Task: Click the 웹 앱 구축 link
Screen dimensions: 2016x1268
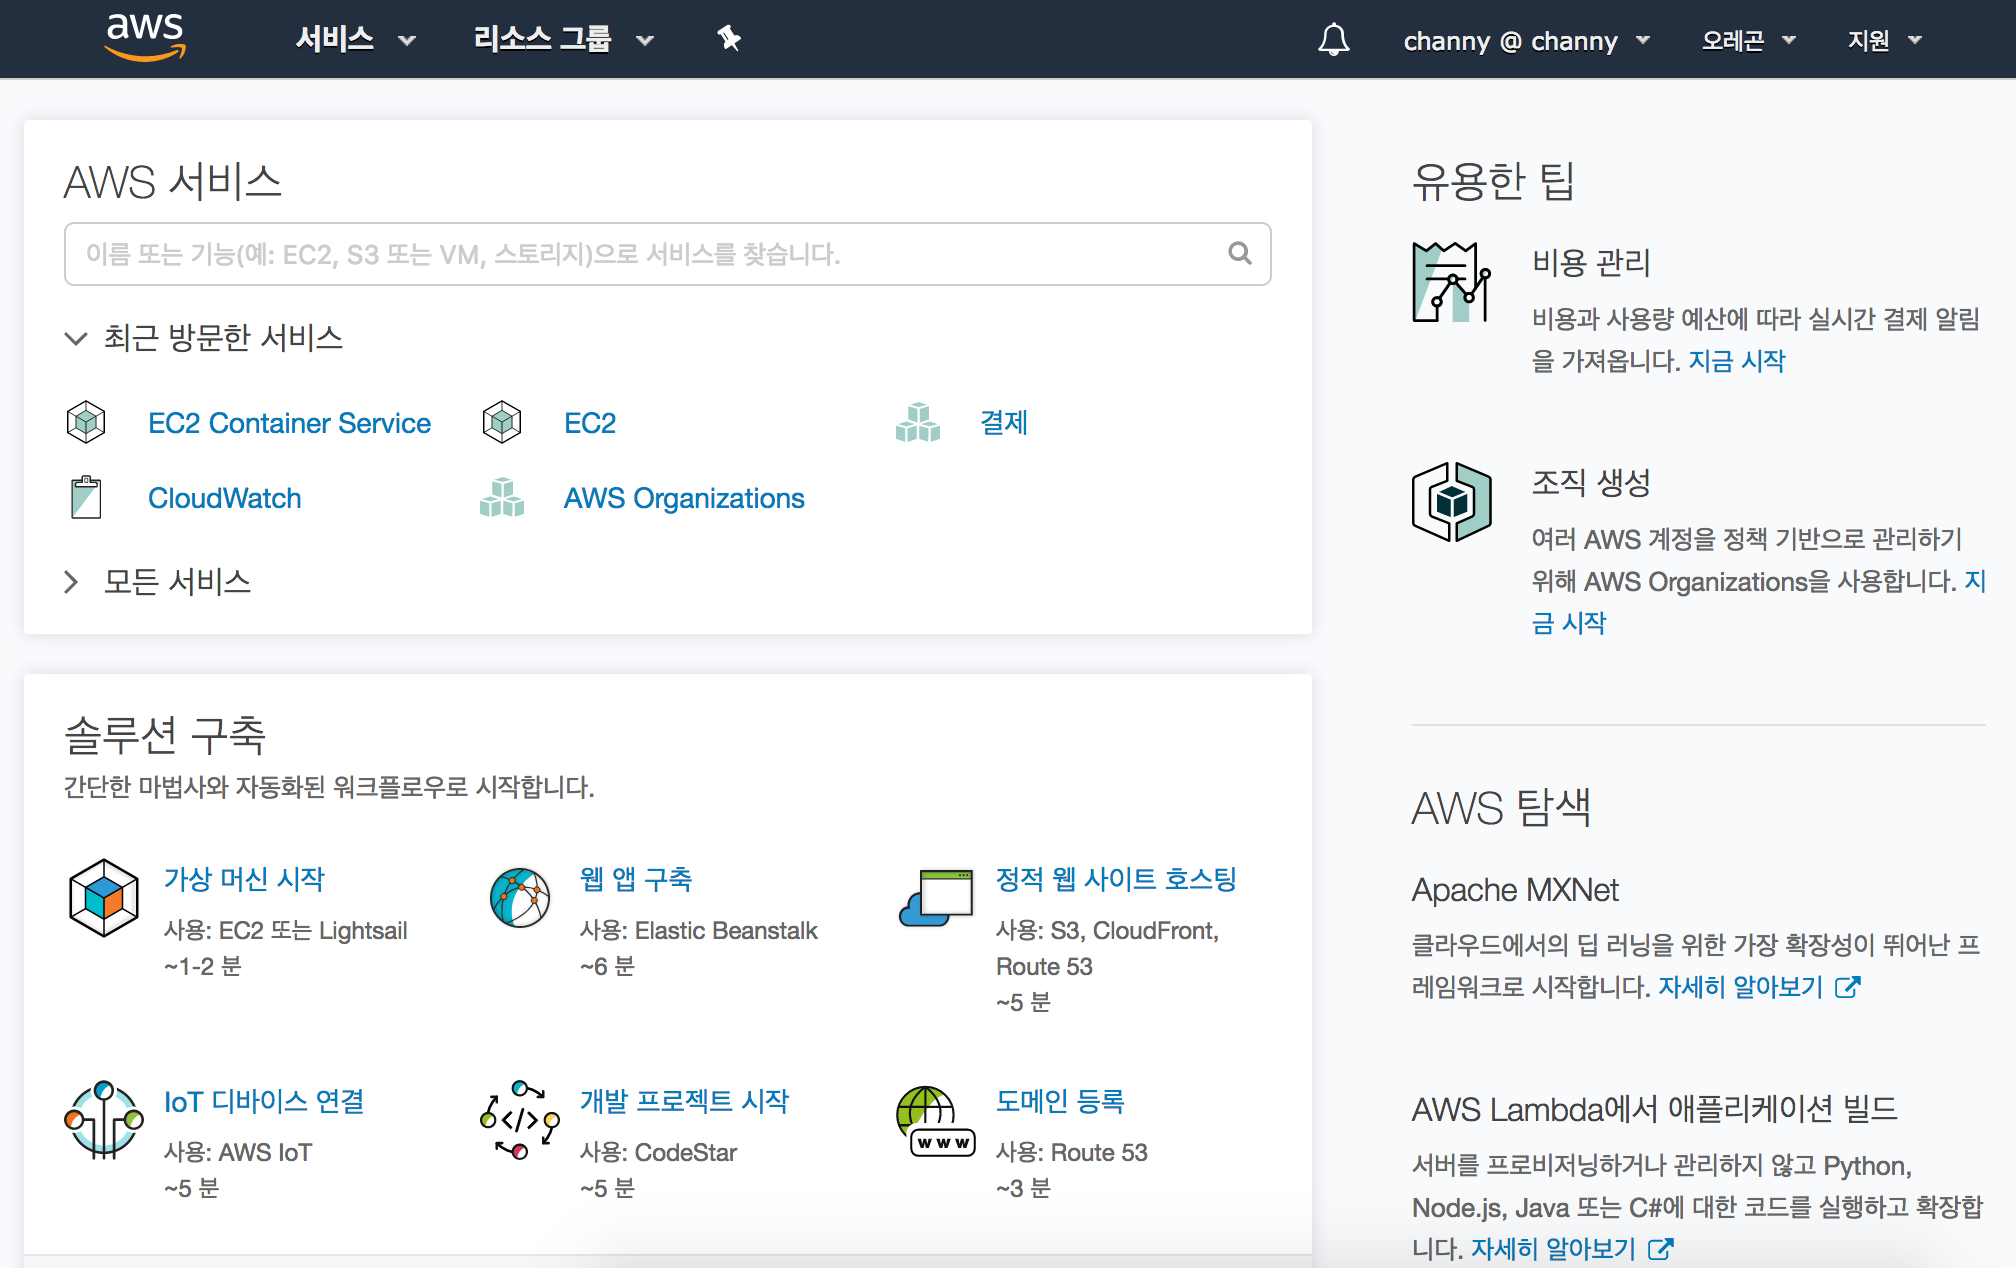Action: 636,879
